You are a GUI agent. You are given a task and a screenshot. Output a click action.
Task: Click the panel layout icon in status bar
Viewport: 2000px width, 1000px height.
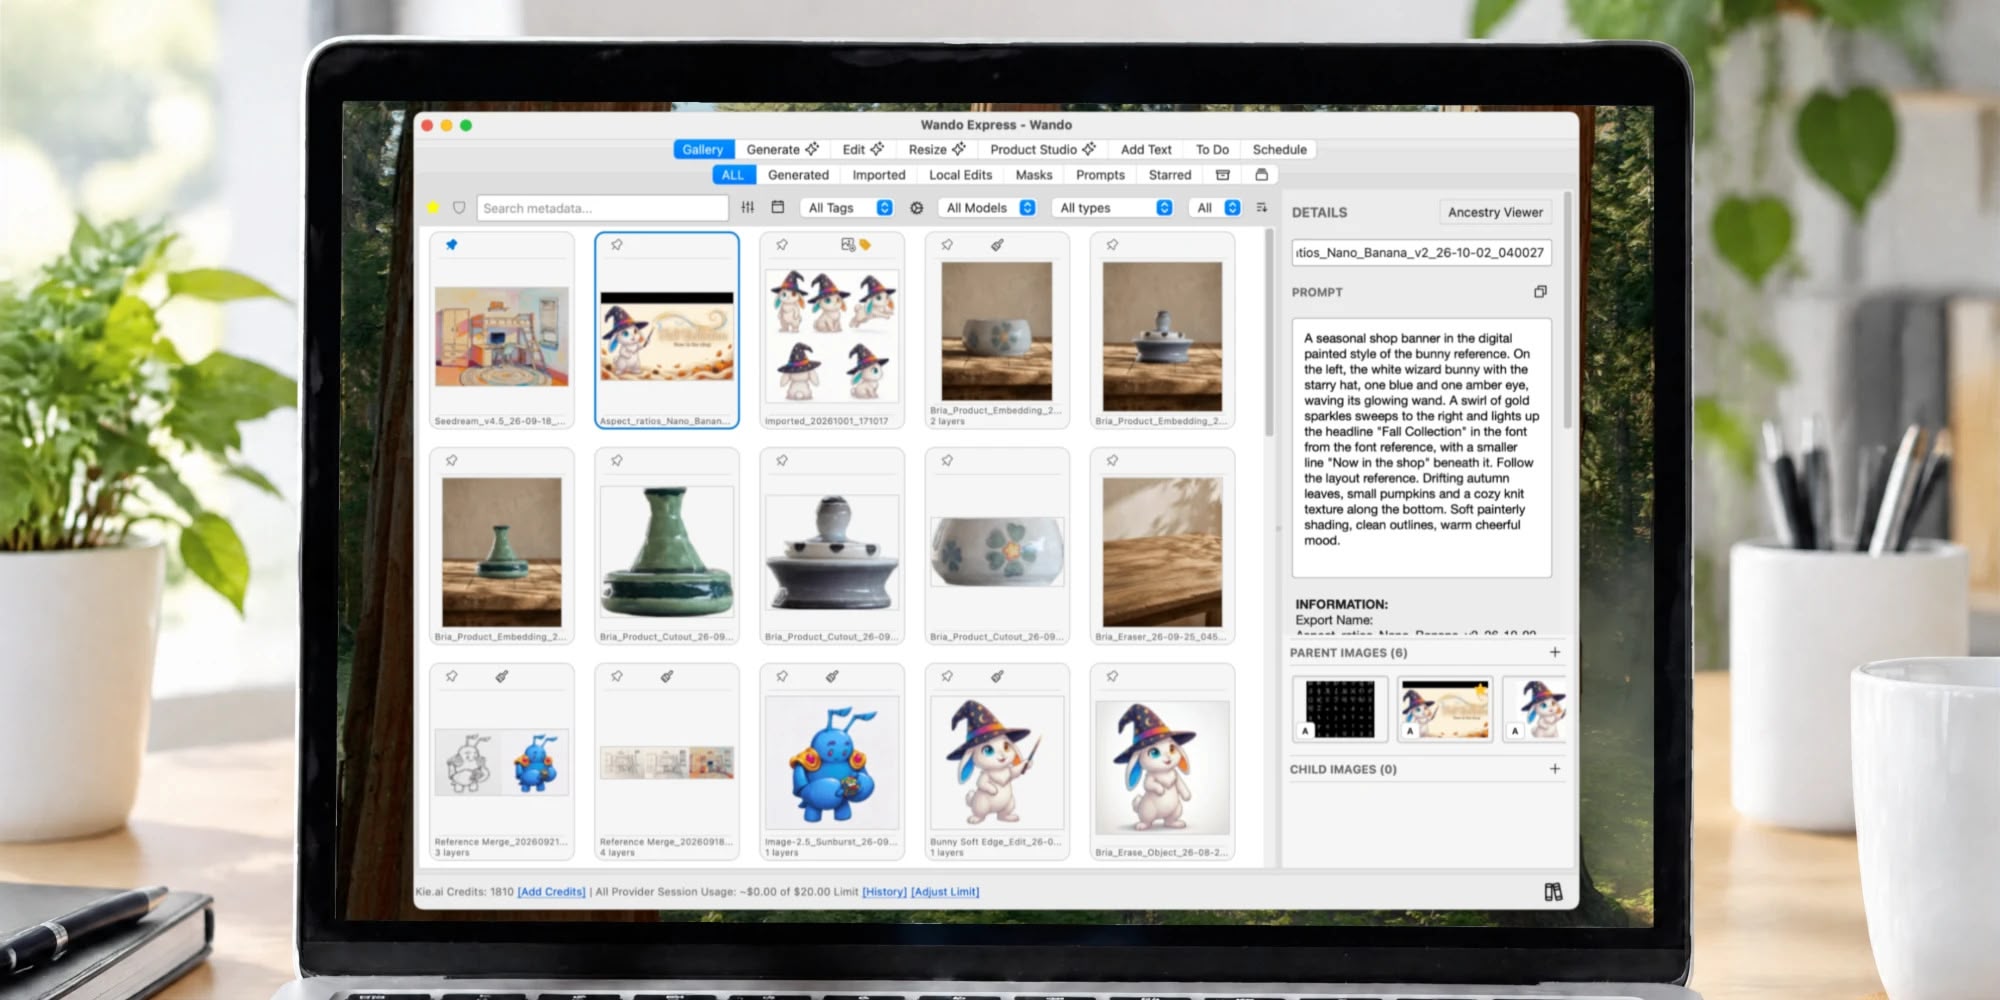(x=1553, y=892)
